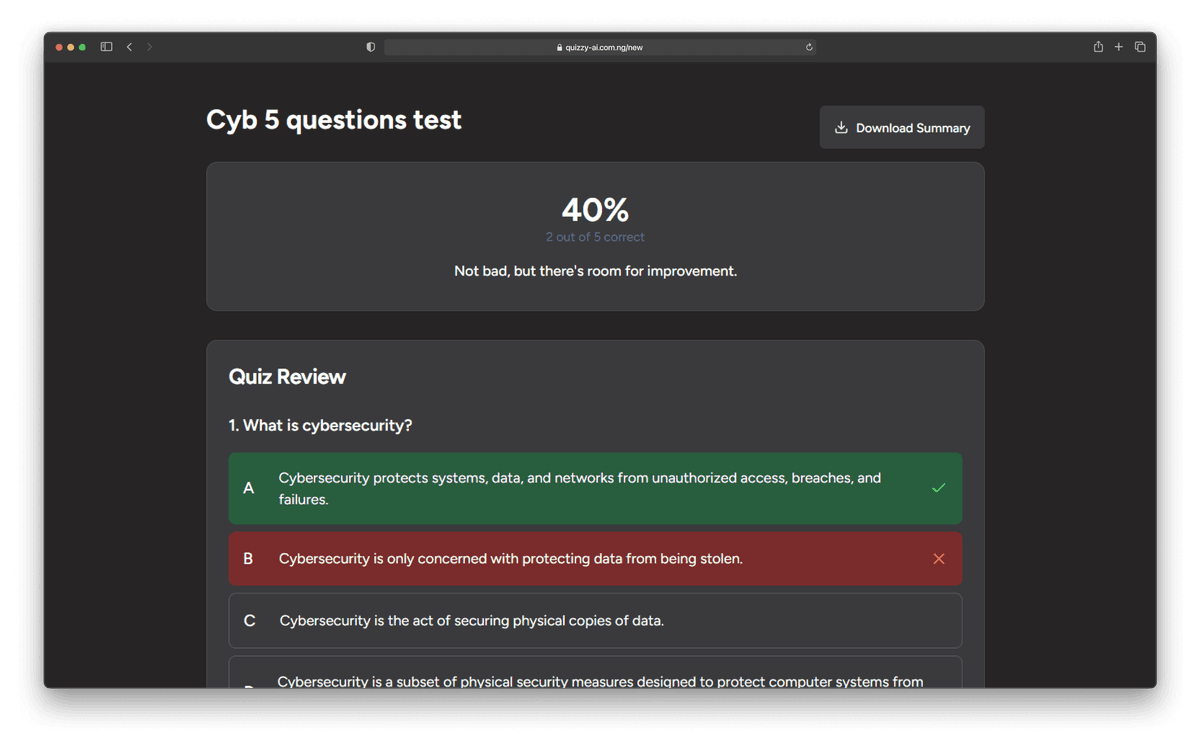Select answer option C for question 1
This screenshot has height=743, width=1200.
[x=595, y=620]
